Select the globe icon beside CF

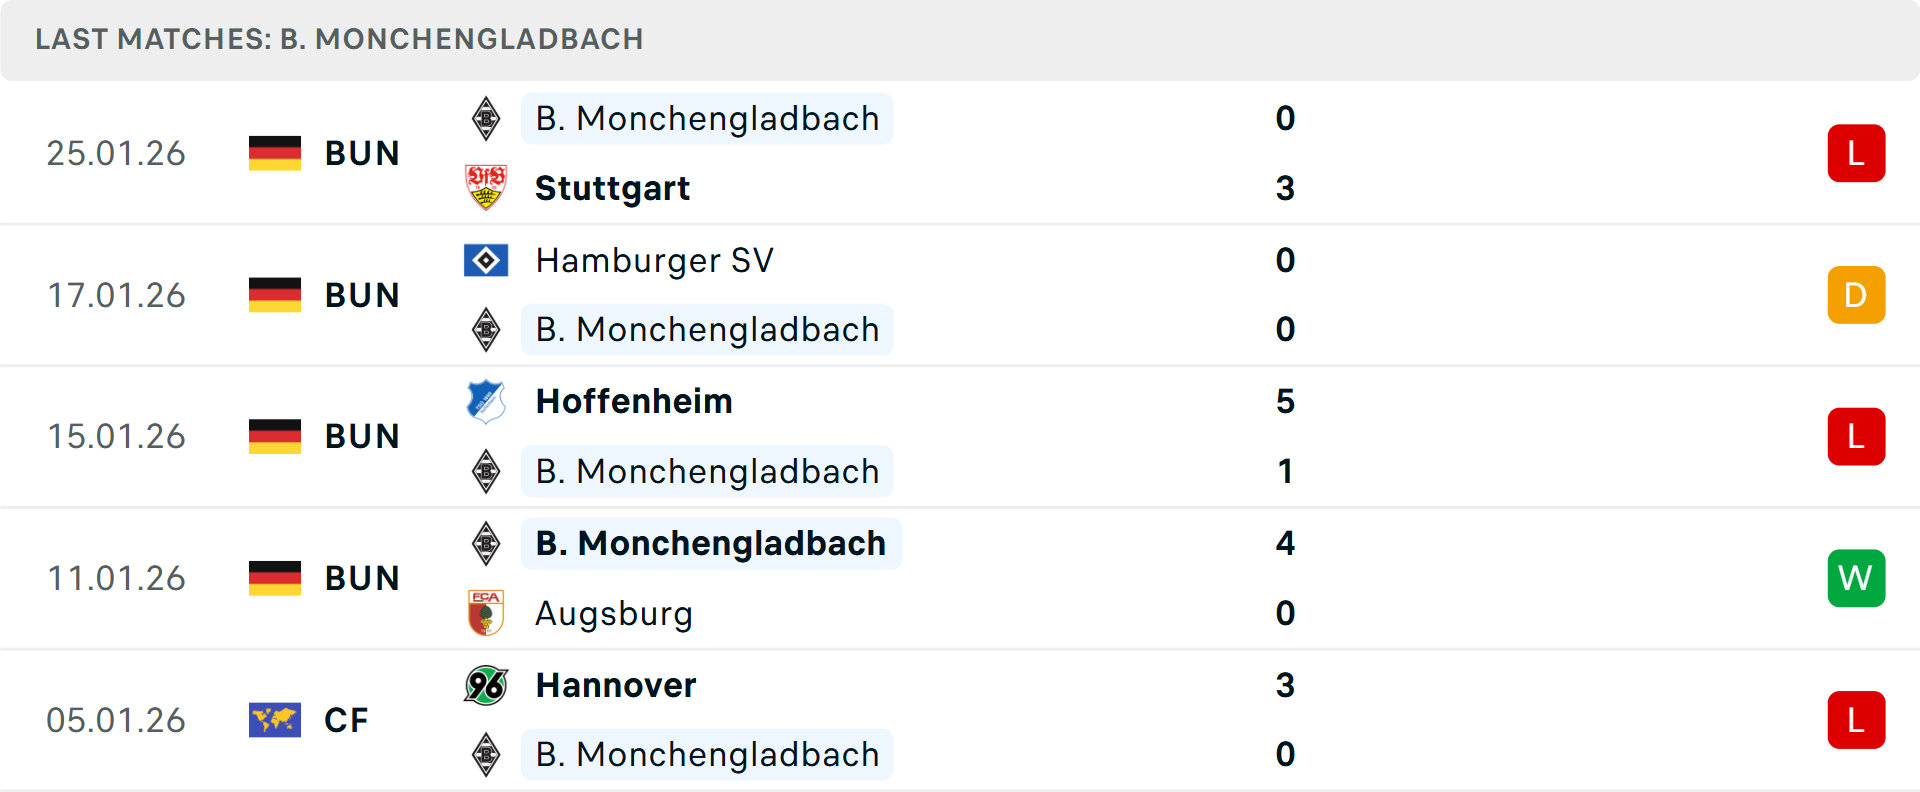click(x=274, y=720)
